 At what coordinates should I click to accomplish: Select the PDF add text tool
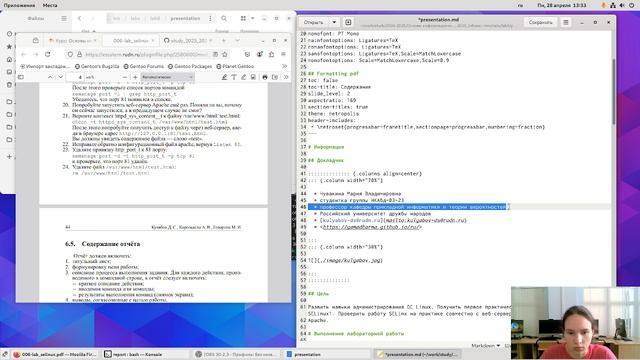(234, 77)
